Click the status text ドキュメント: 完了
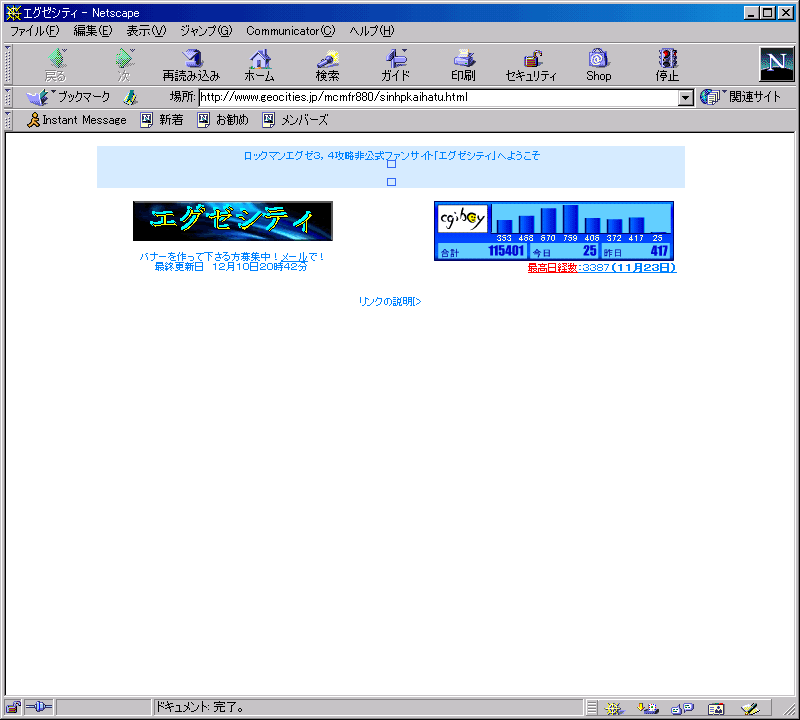The image size is (800, 720). coord(199,707)
